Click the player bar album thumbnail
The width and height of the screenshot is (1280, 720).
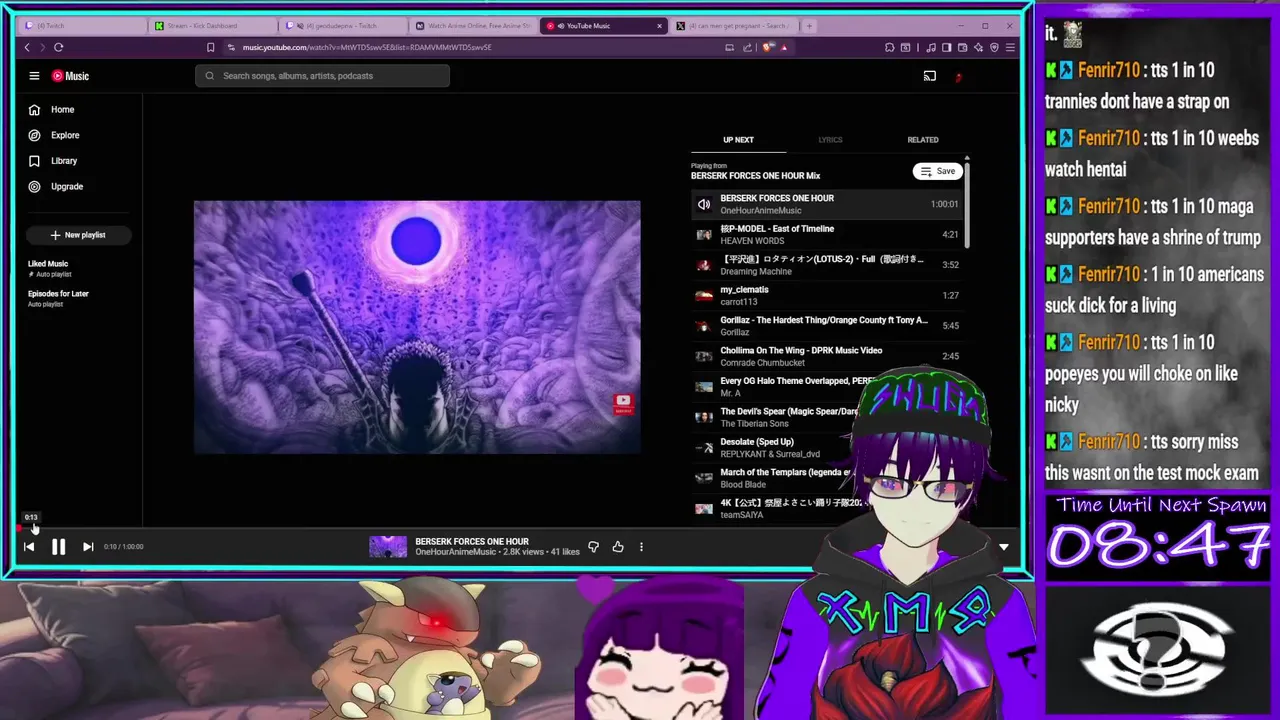(x=388, y=547)
